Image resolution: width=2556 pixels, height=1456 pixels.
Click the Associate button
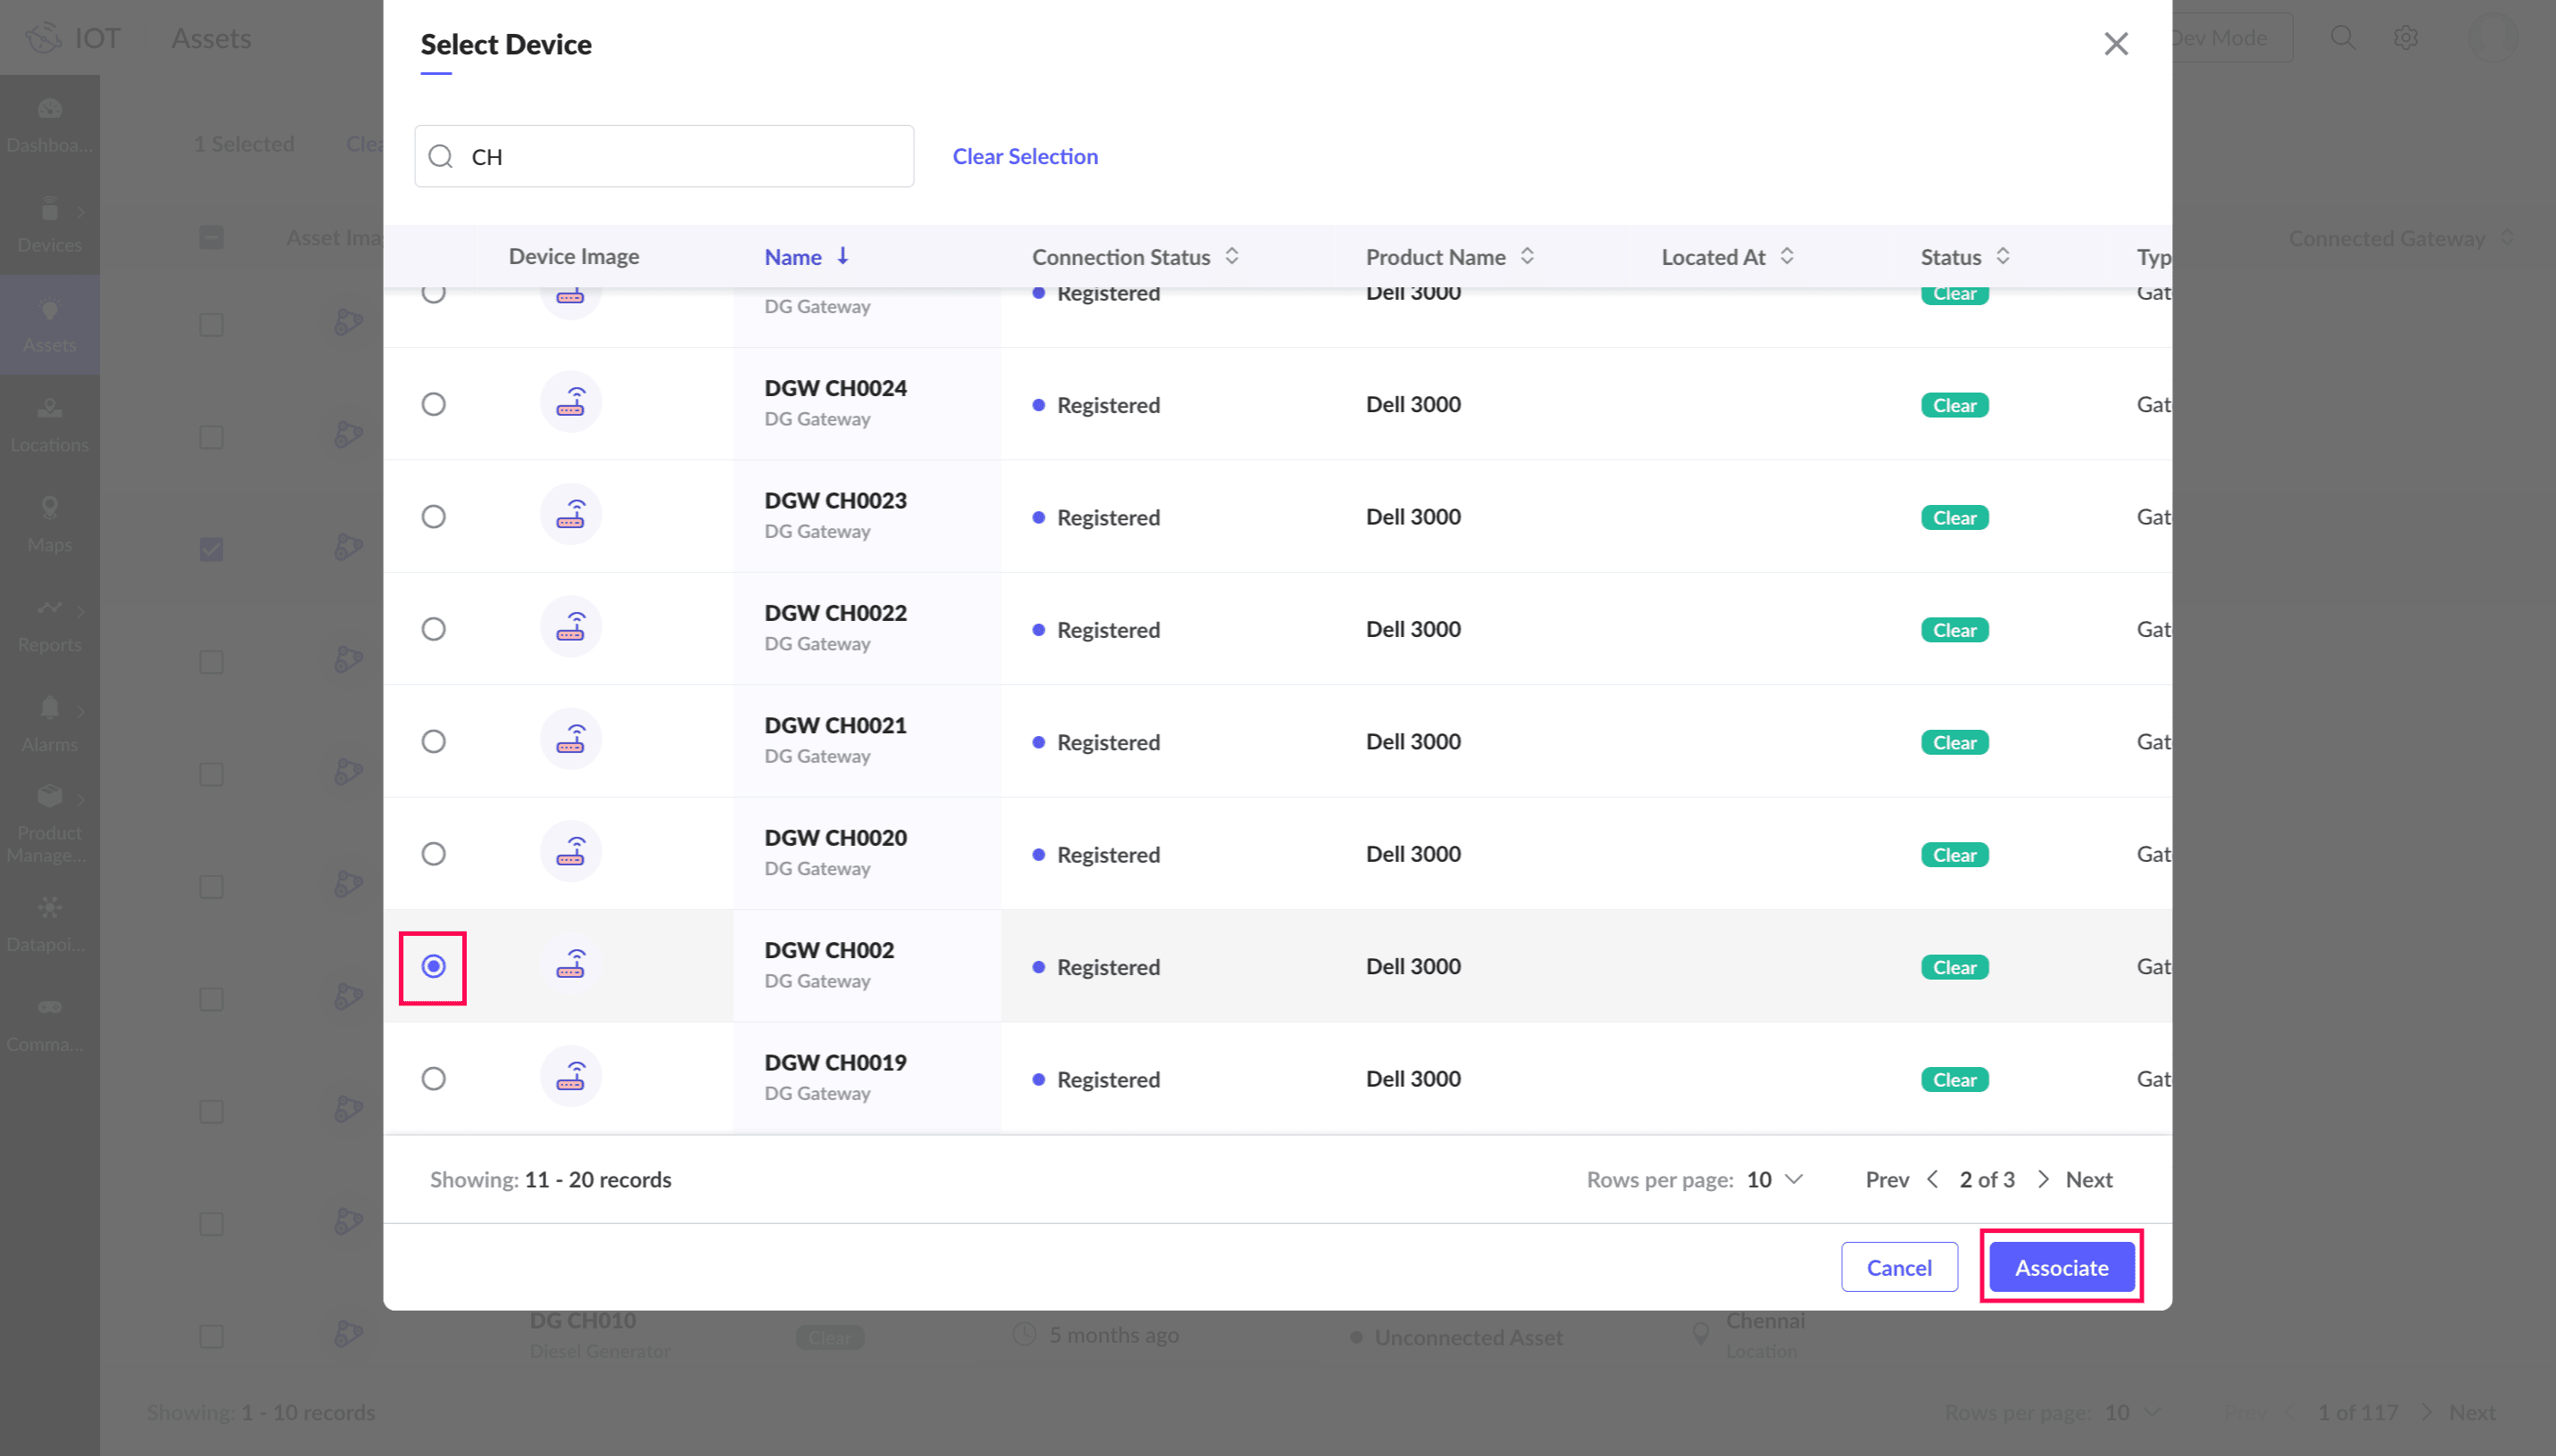click(2061, 1267)
